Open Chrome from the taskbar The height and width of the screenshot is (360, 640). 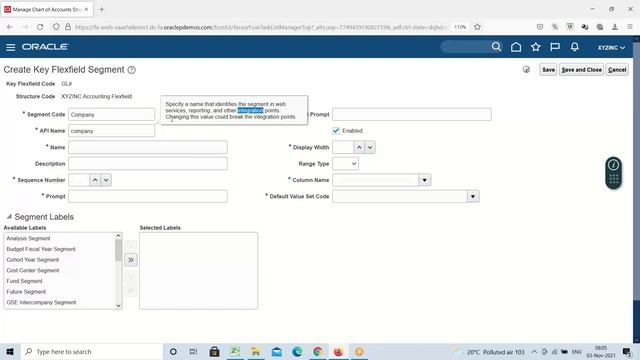pyautogui.click(x=318, y=351)
